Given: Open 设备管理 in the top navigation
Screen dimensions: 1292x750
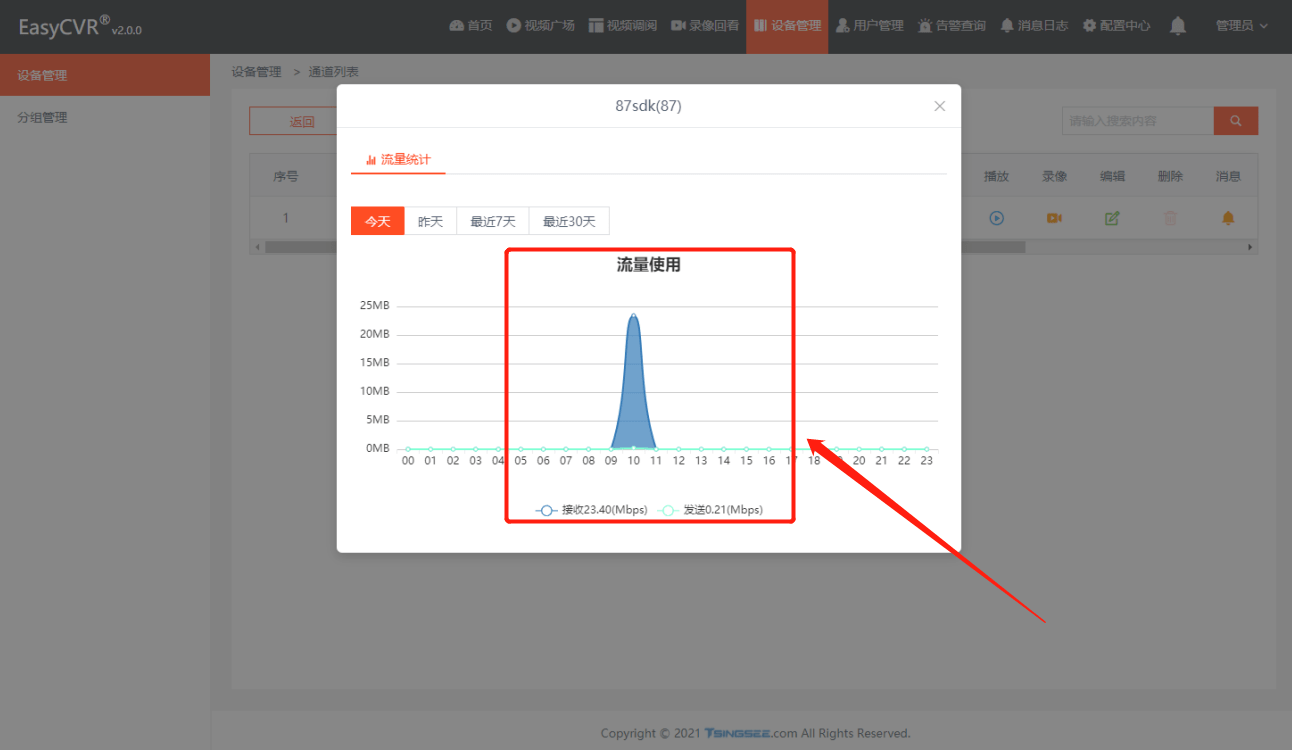Looking at the screenshot, I should 787,26.
